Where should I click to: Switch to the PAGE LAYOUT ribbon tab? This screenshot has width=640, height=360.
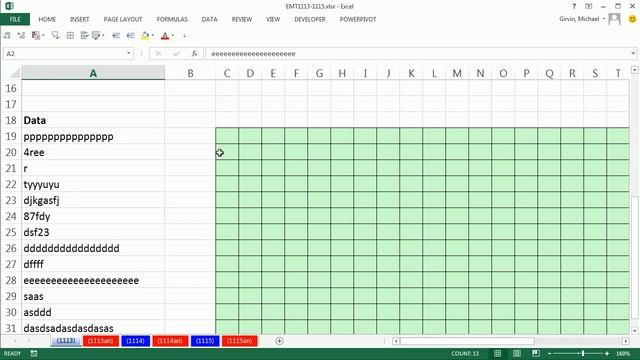[123, 19]
